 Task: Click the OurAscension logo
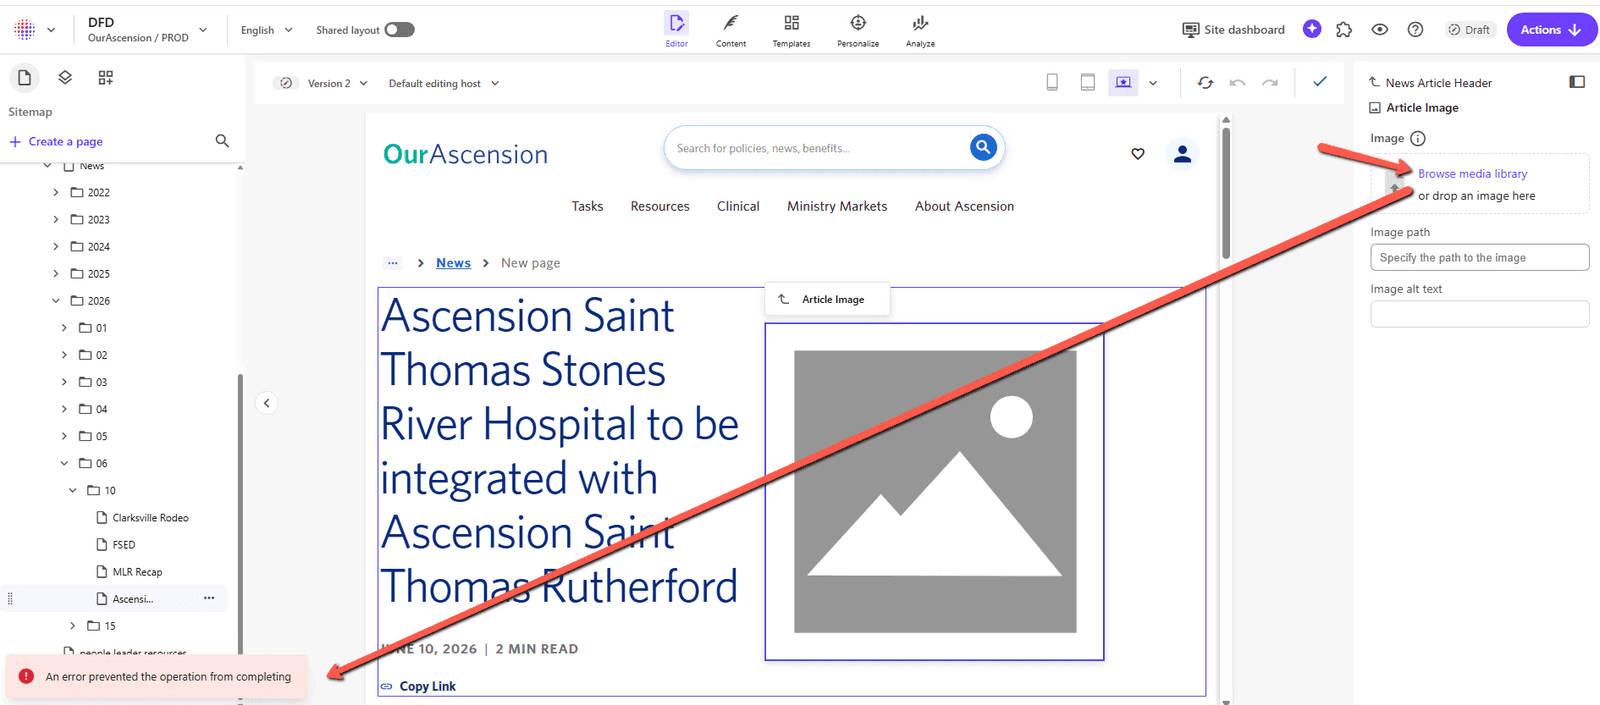coord(466,154)
